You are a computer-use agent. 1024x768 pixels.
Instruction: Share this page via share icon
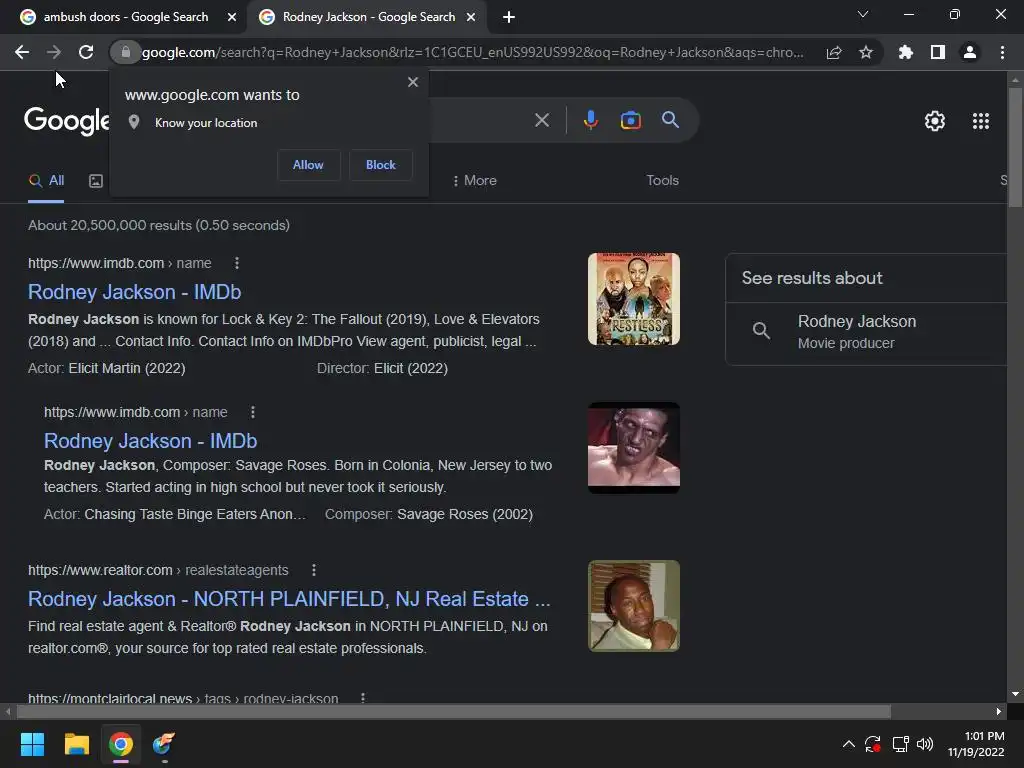click(x=834, y=52)
